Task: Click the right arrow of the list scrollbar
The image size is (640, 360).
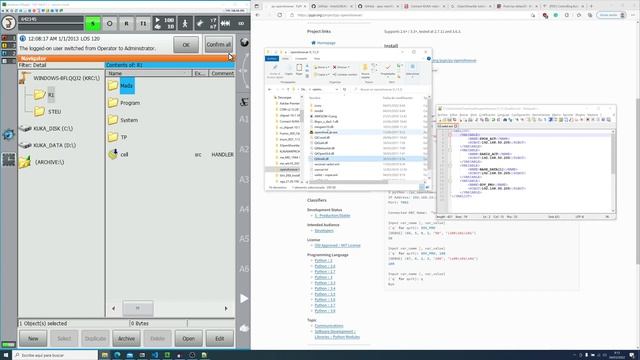Action: 226,309
